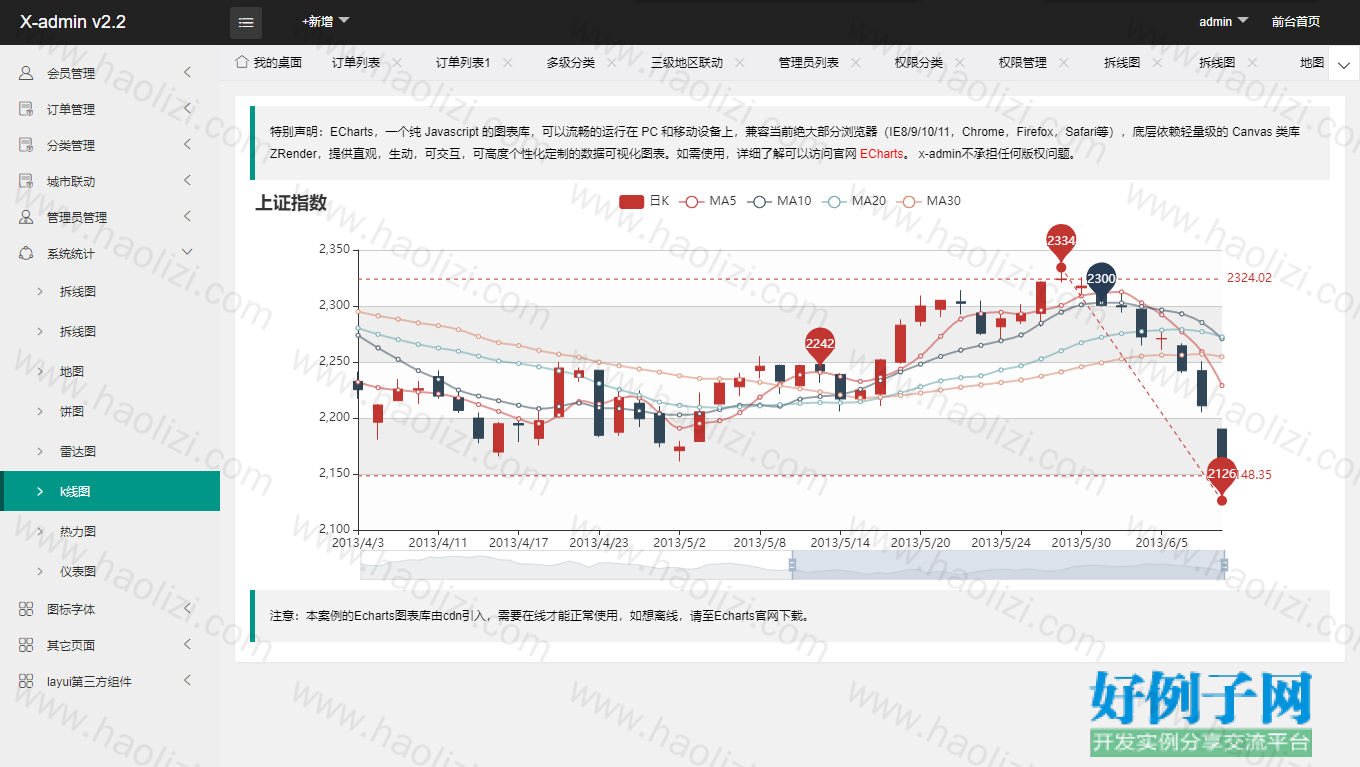
Task: Toggle the MA5 legend series
Action: (707, 201)
